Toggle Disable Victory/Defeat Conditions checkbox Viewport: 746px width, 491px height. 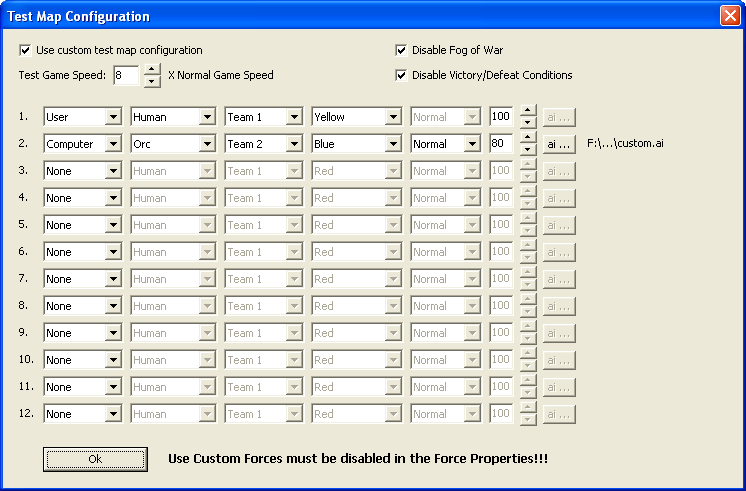[402, 75]
